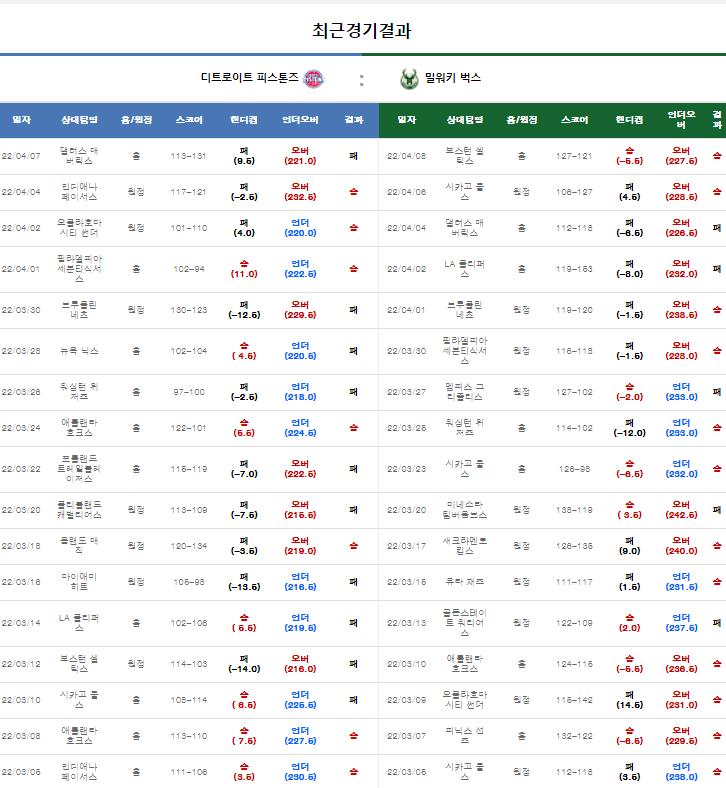
Task: Click over value (240.0) in Bucks table
Action: (681, 551)
